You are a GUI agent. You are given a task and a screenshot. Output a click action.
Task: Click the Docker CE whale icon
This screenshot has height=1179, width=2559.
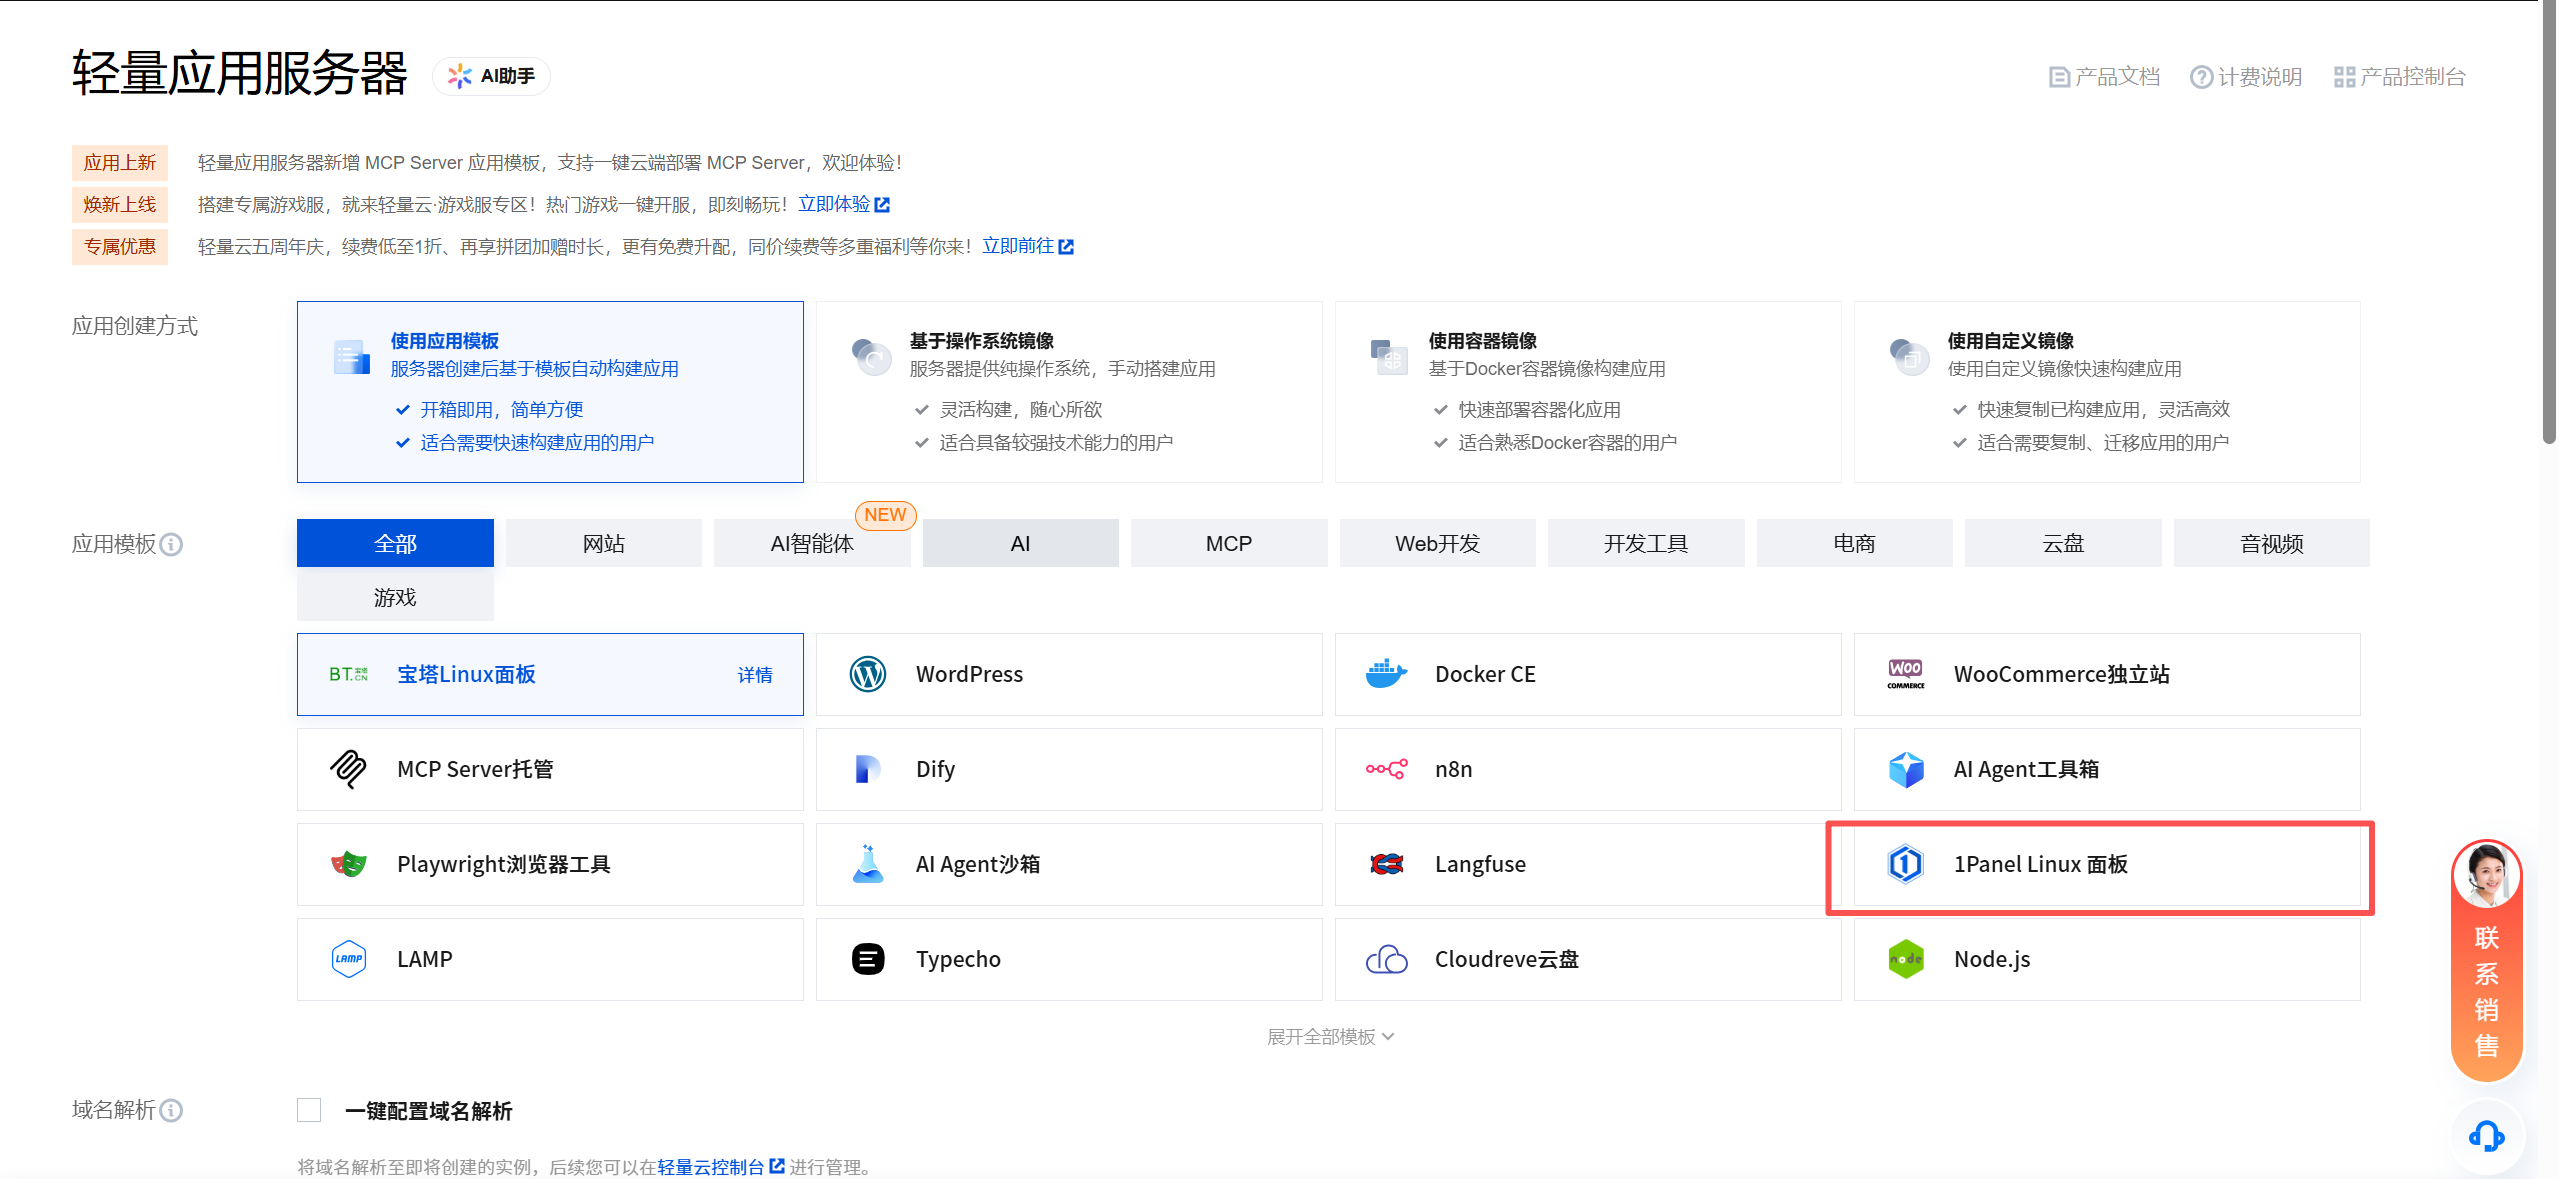[1386, 673]
